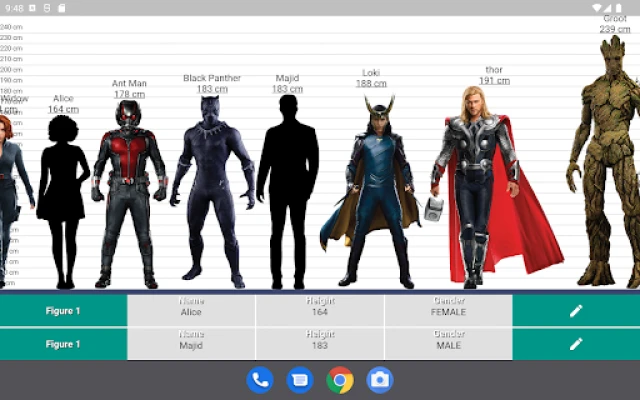
Task: Tap the Name field showing Majid
Action: (191, 344)
